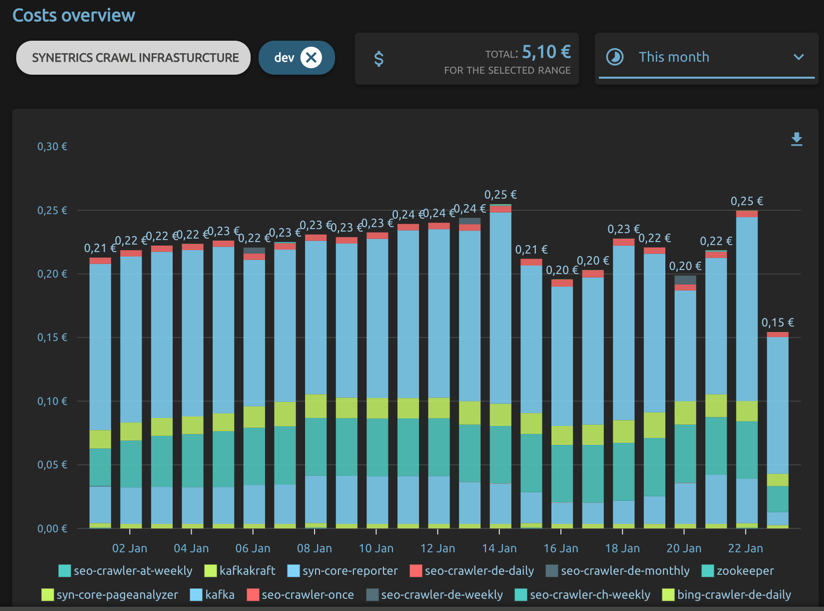824x611 pixels.
Task: Select the seo-crawler-de-weekly legend item
Action: tap(437, 594)
